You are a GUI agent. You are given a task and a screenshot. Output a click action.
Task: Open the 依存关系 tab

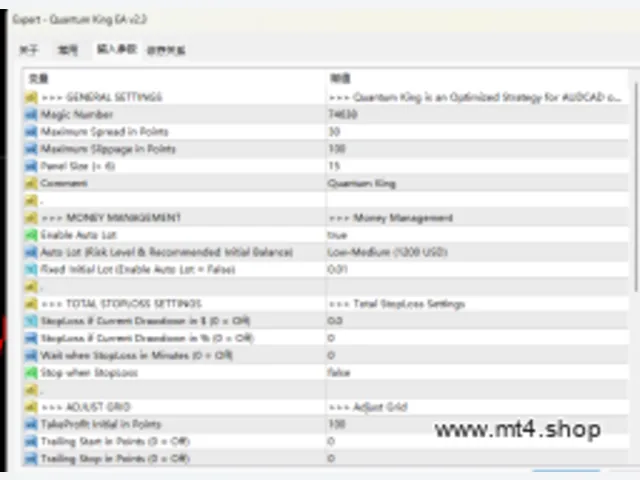coord(166,50)
